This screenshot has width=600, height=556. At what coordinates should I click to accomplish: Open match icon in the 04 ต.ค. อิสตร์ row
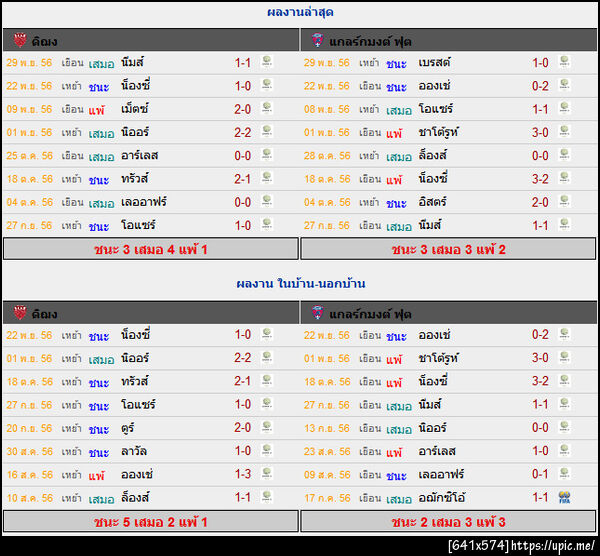pos(564,202)
